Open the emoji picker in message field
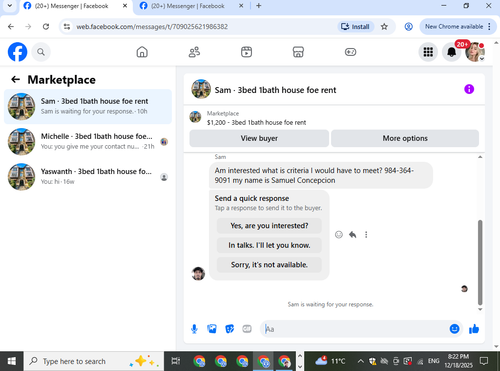500x371 pixels. click(454, 329)
